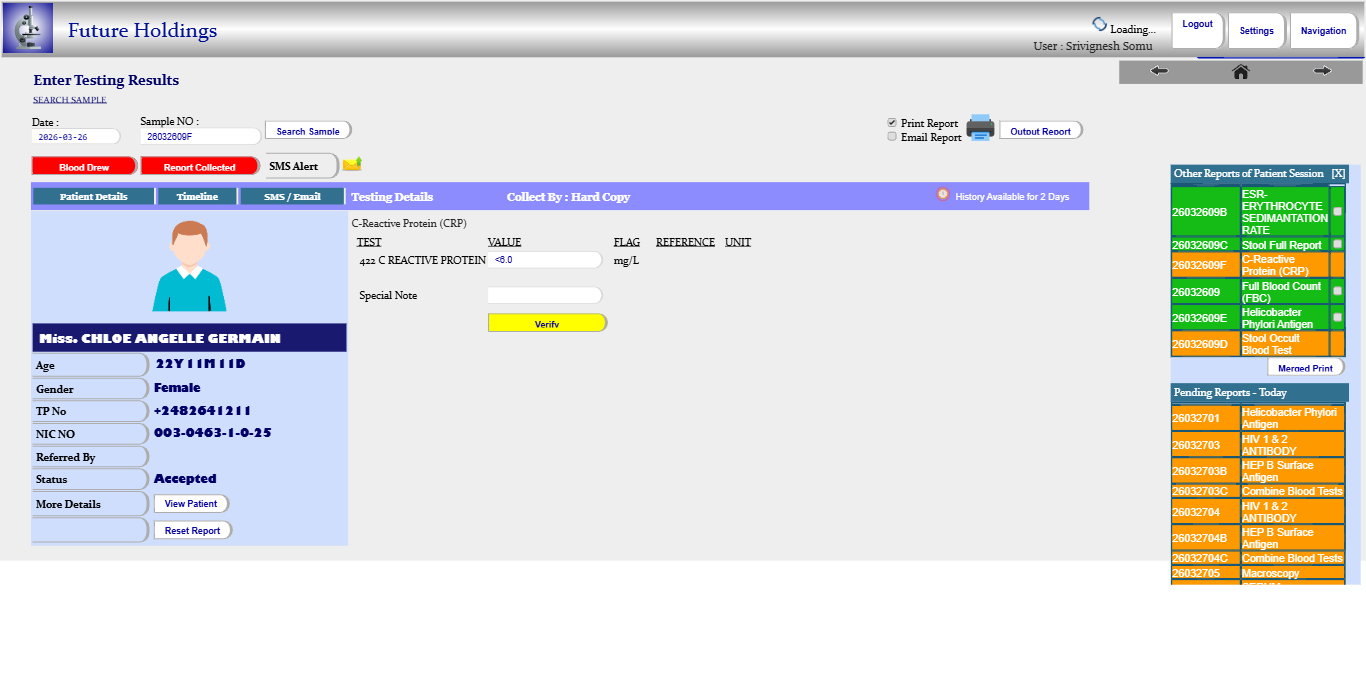Go to home using house icon
The height and width of the screenshot is (678, 1366).
point(1241,71)
